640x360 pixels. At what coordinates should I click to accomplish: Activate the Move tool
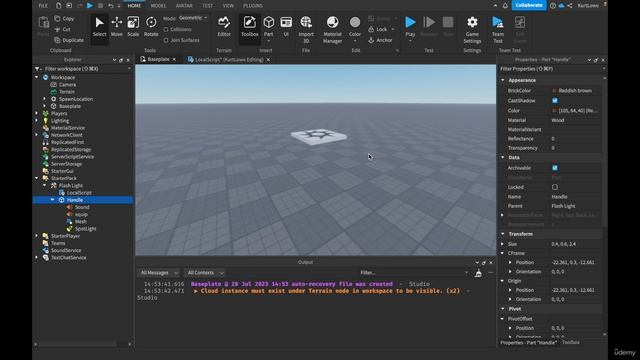pyautogui.click(x=117, y=27)
